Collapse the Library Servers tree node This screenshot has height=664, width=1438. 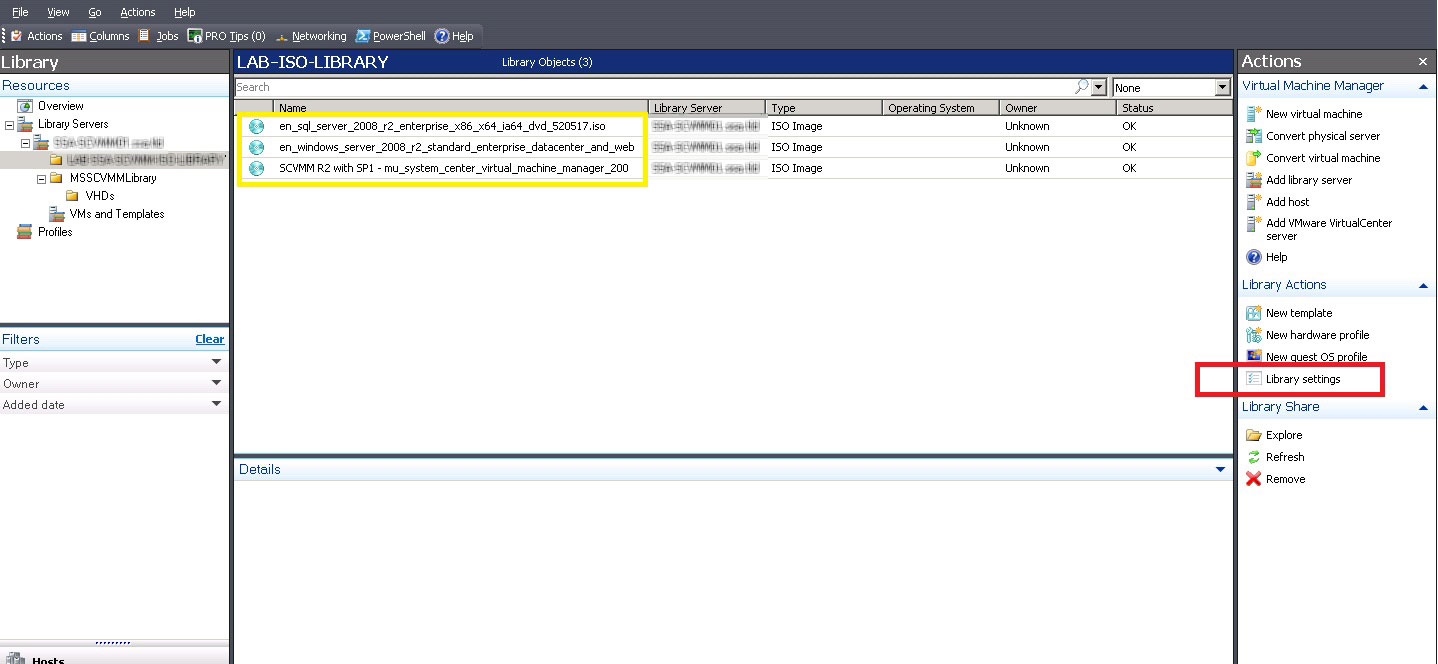click(x=9, y=125)
